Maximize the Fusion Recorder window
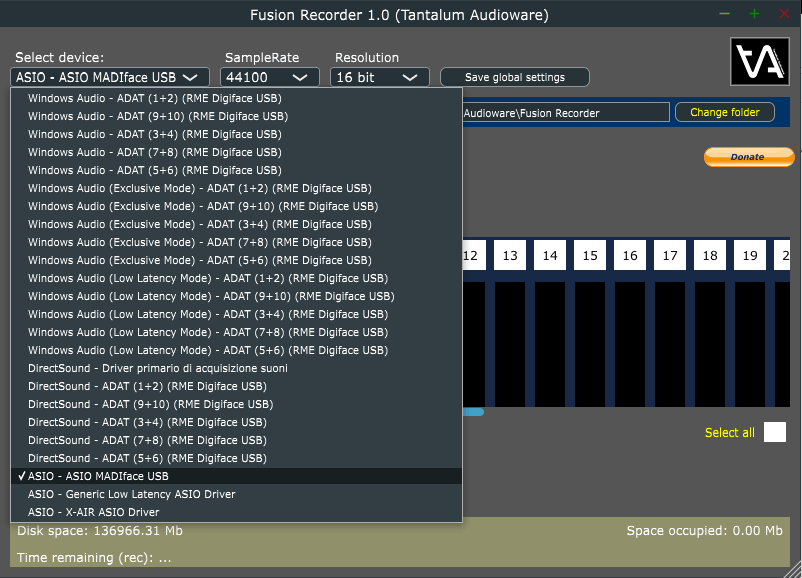Viewport: 802px width, 578px height. click(x=754, y=14)
